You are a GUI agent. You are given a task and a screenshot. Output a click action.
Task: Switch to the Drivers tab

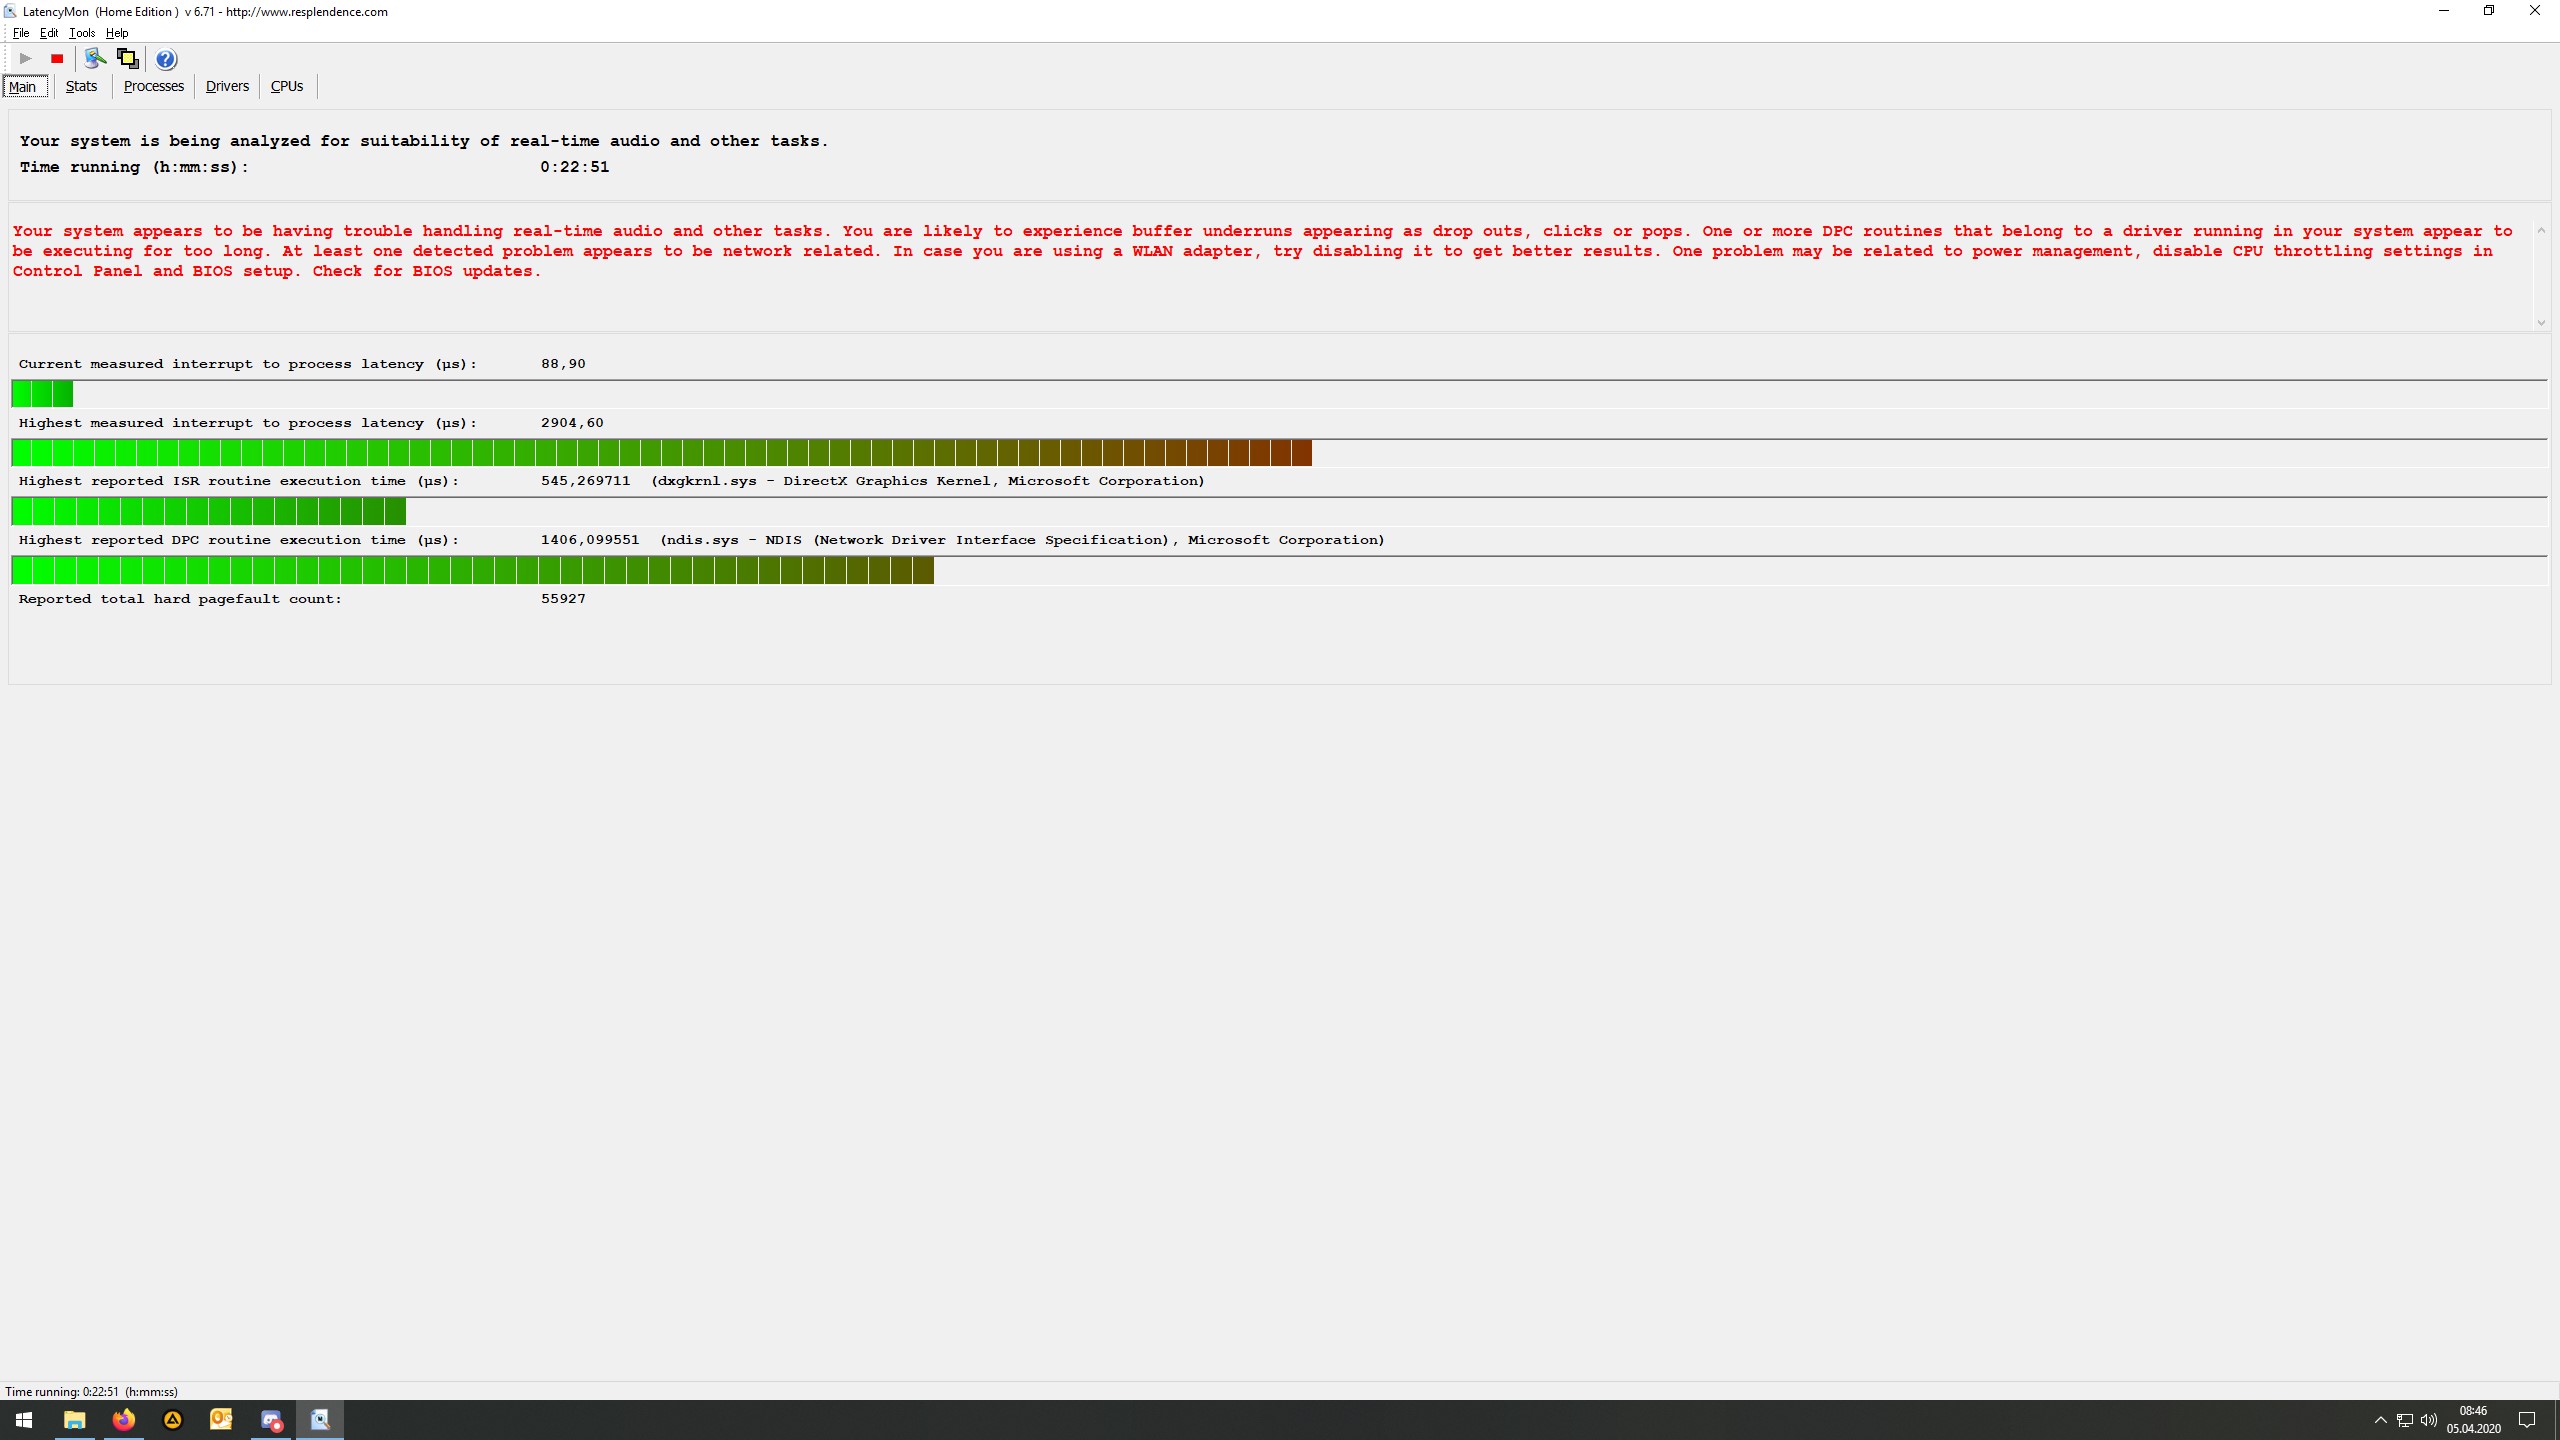click(227, 86)
